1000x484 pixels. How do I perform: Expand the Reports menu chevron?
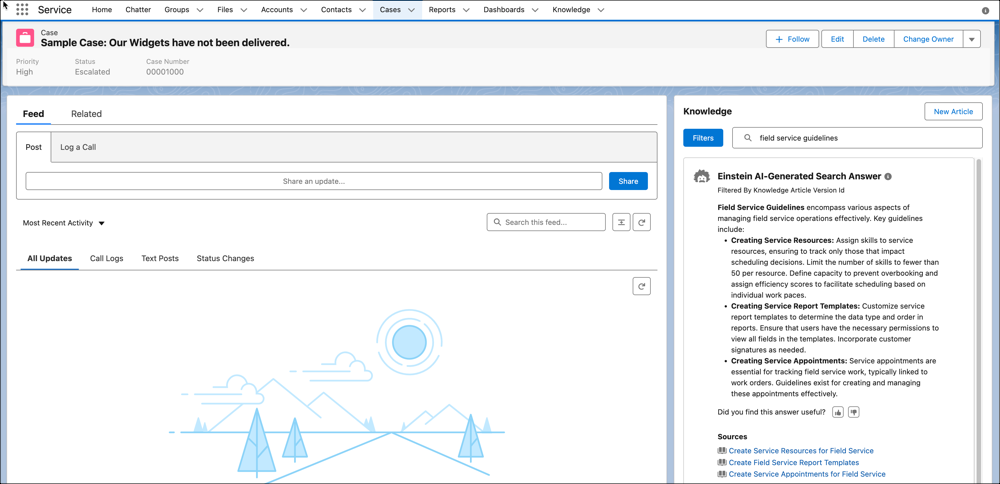point(466,10)
